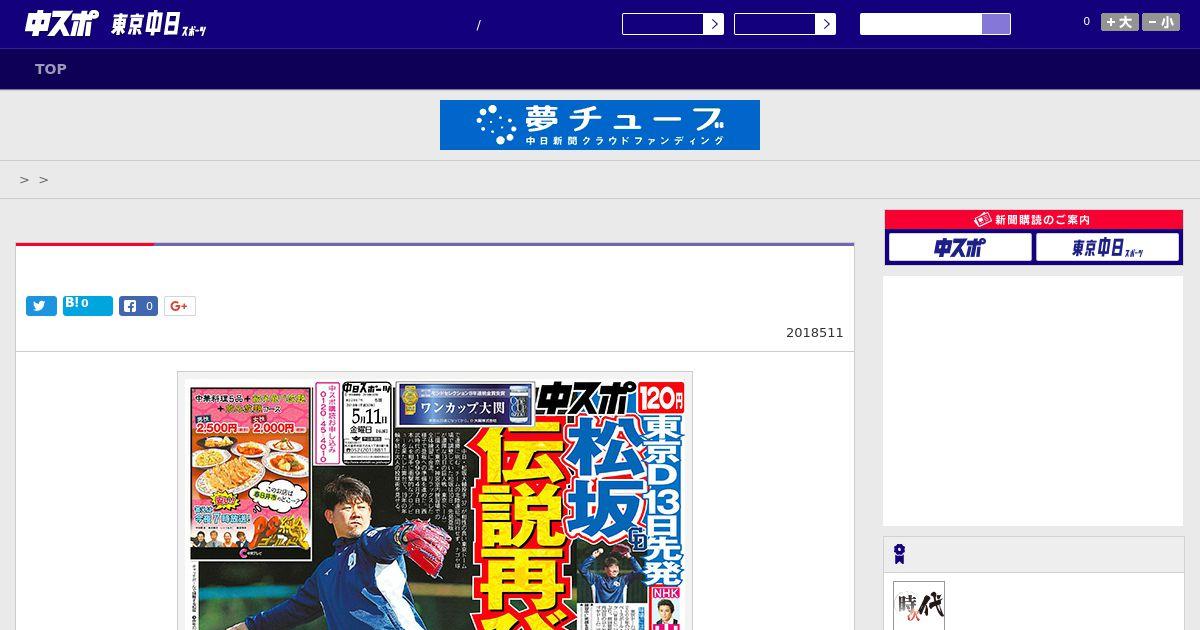1200x630 pixels.
Task: Expand the second header dropdown arrow
Action: tap(825, 24)
